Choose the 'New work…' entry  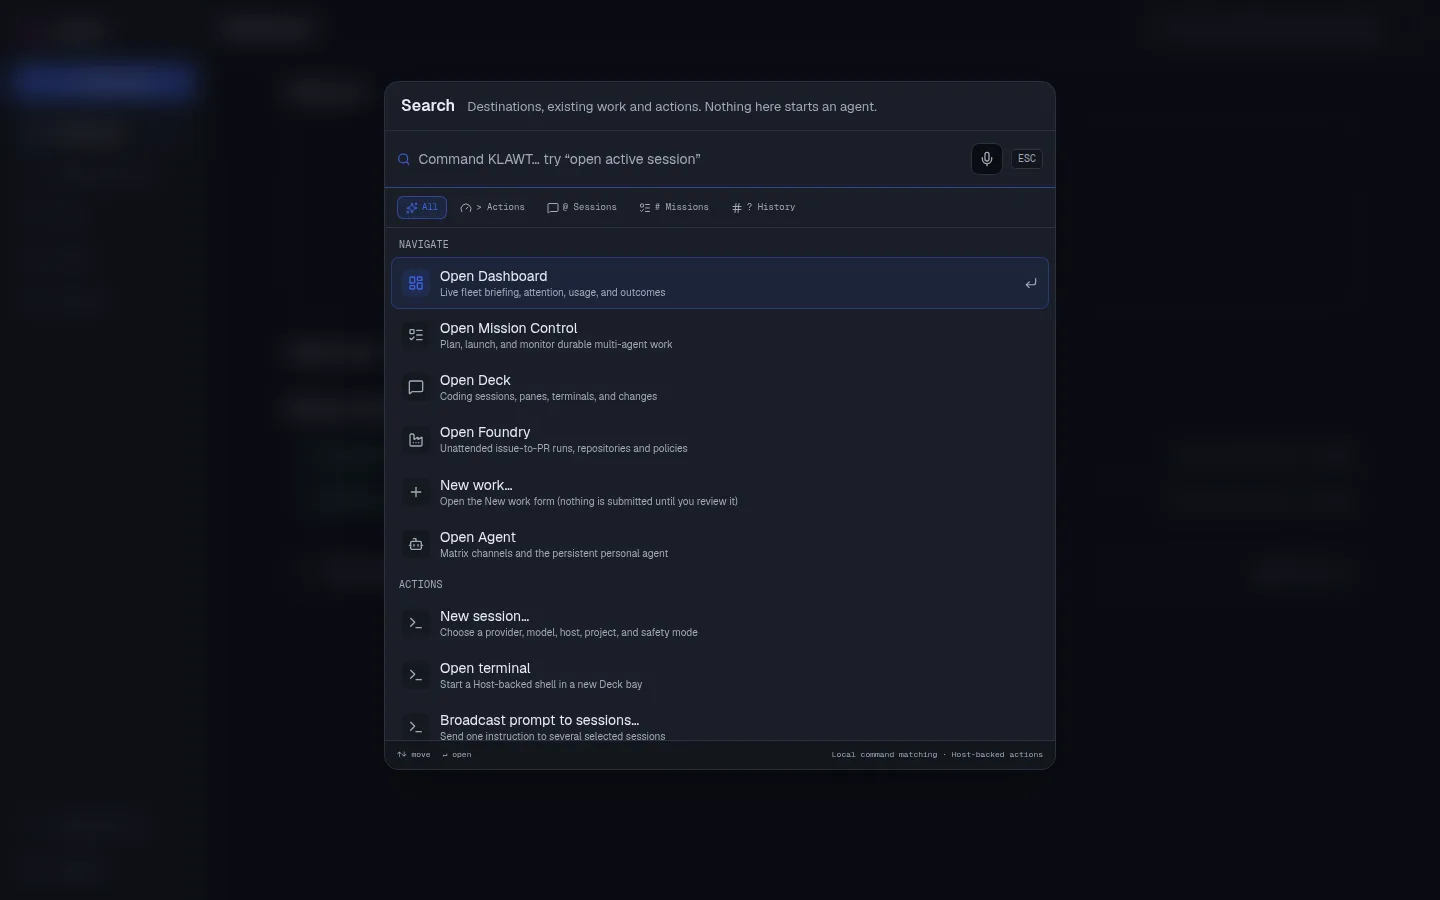pos(720,492)
